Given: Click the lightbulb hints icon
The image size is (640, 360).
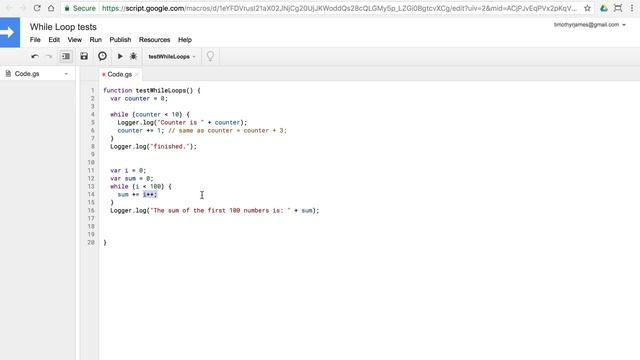Looking at the screenshot, I should click(210, 56).
